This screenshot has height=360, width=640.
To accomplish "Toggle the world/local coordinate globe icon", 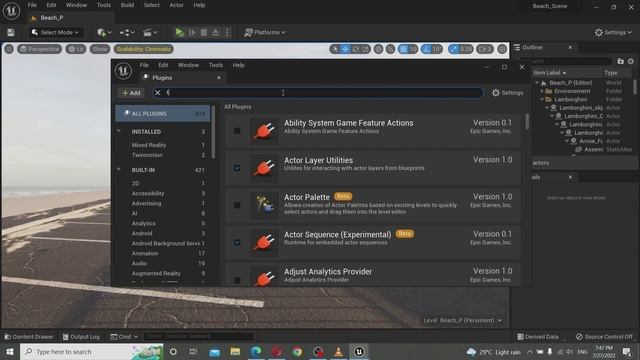I will pos(378,49).
